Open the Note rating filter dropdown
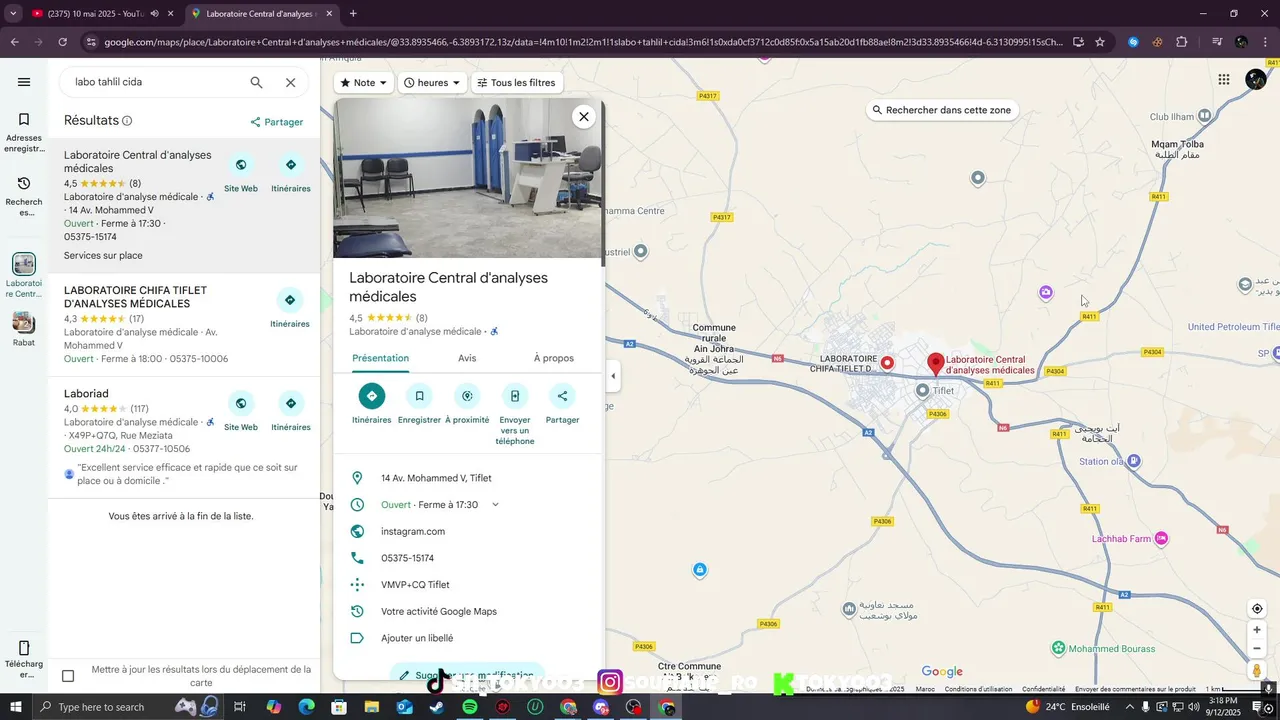 pyautogui.click(x=363, y=83)
